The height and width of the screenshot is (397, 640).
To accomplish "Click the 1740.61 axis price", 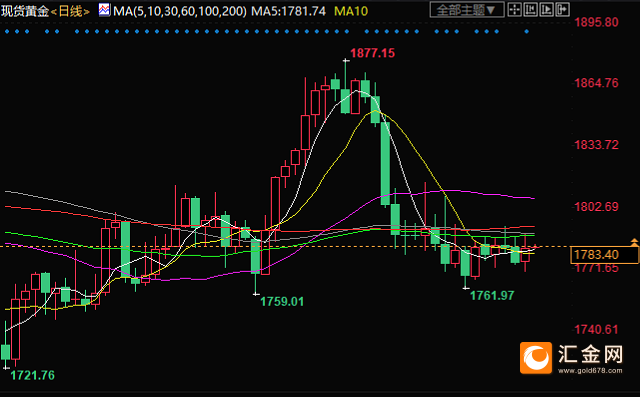I will (x=596, y=329).
